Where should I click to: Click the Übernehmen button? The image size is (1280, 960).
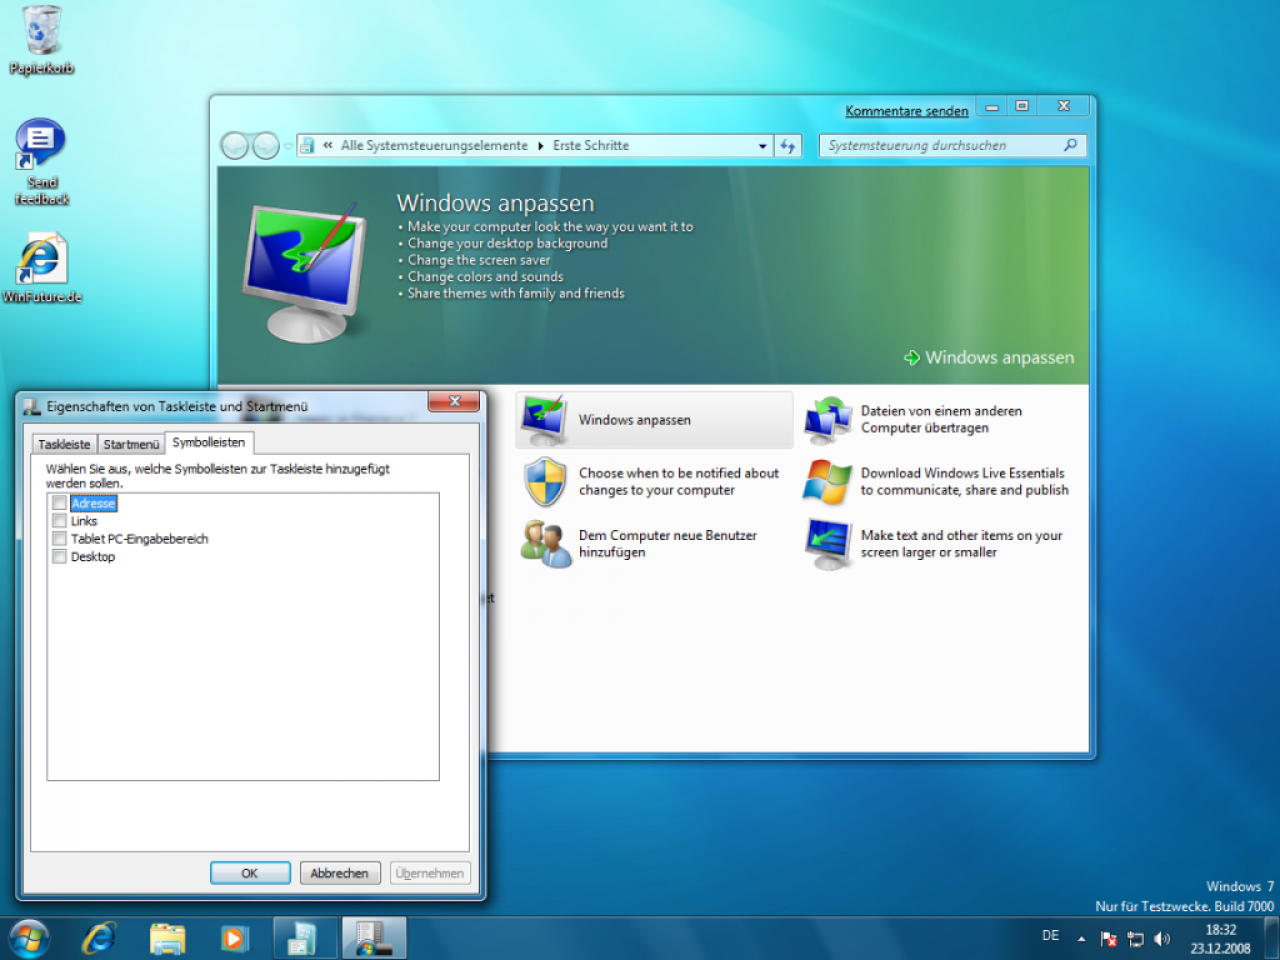pyautogui.click(x=430, y=873)
